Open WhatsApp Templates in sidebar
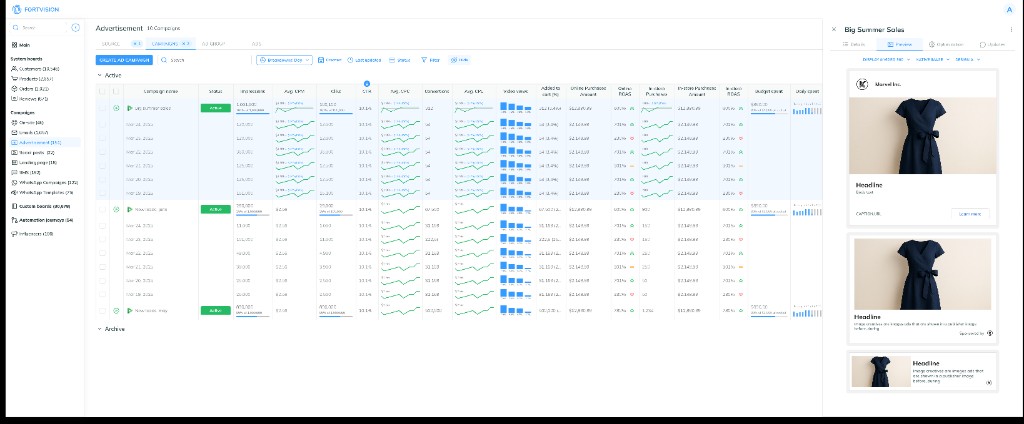This screenshot has width=1024, height=424. (42, 193)
